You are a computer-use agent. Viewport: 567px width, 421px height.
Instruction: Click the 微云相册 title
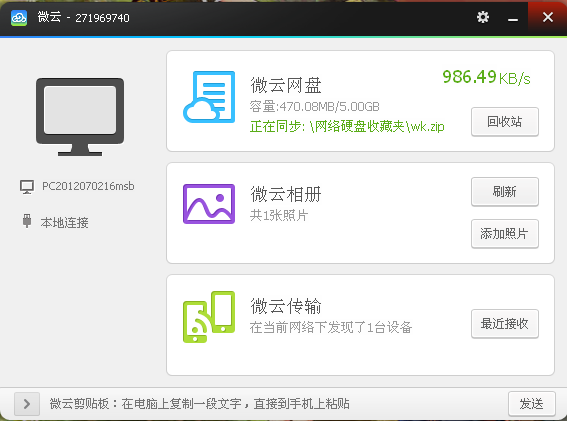pyautogui.click(x=286, y=194)
